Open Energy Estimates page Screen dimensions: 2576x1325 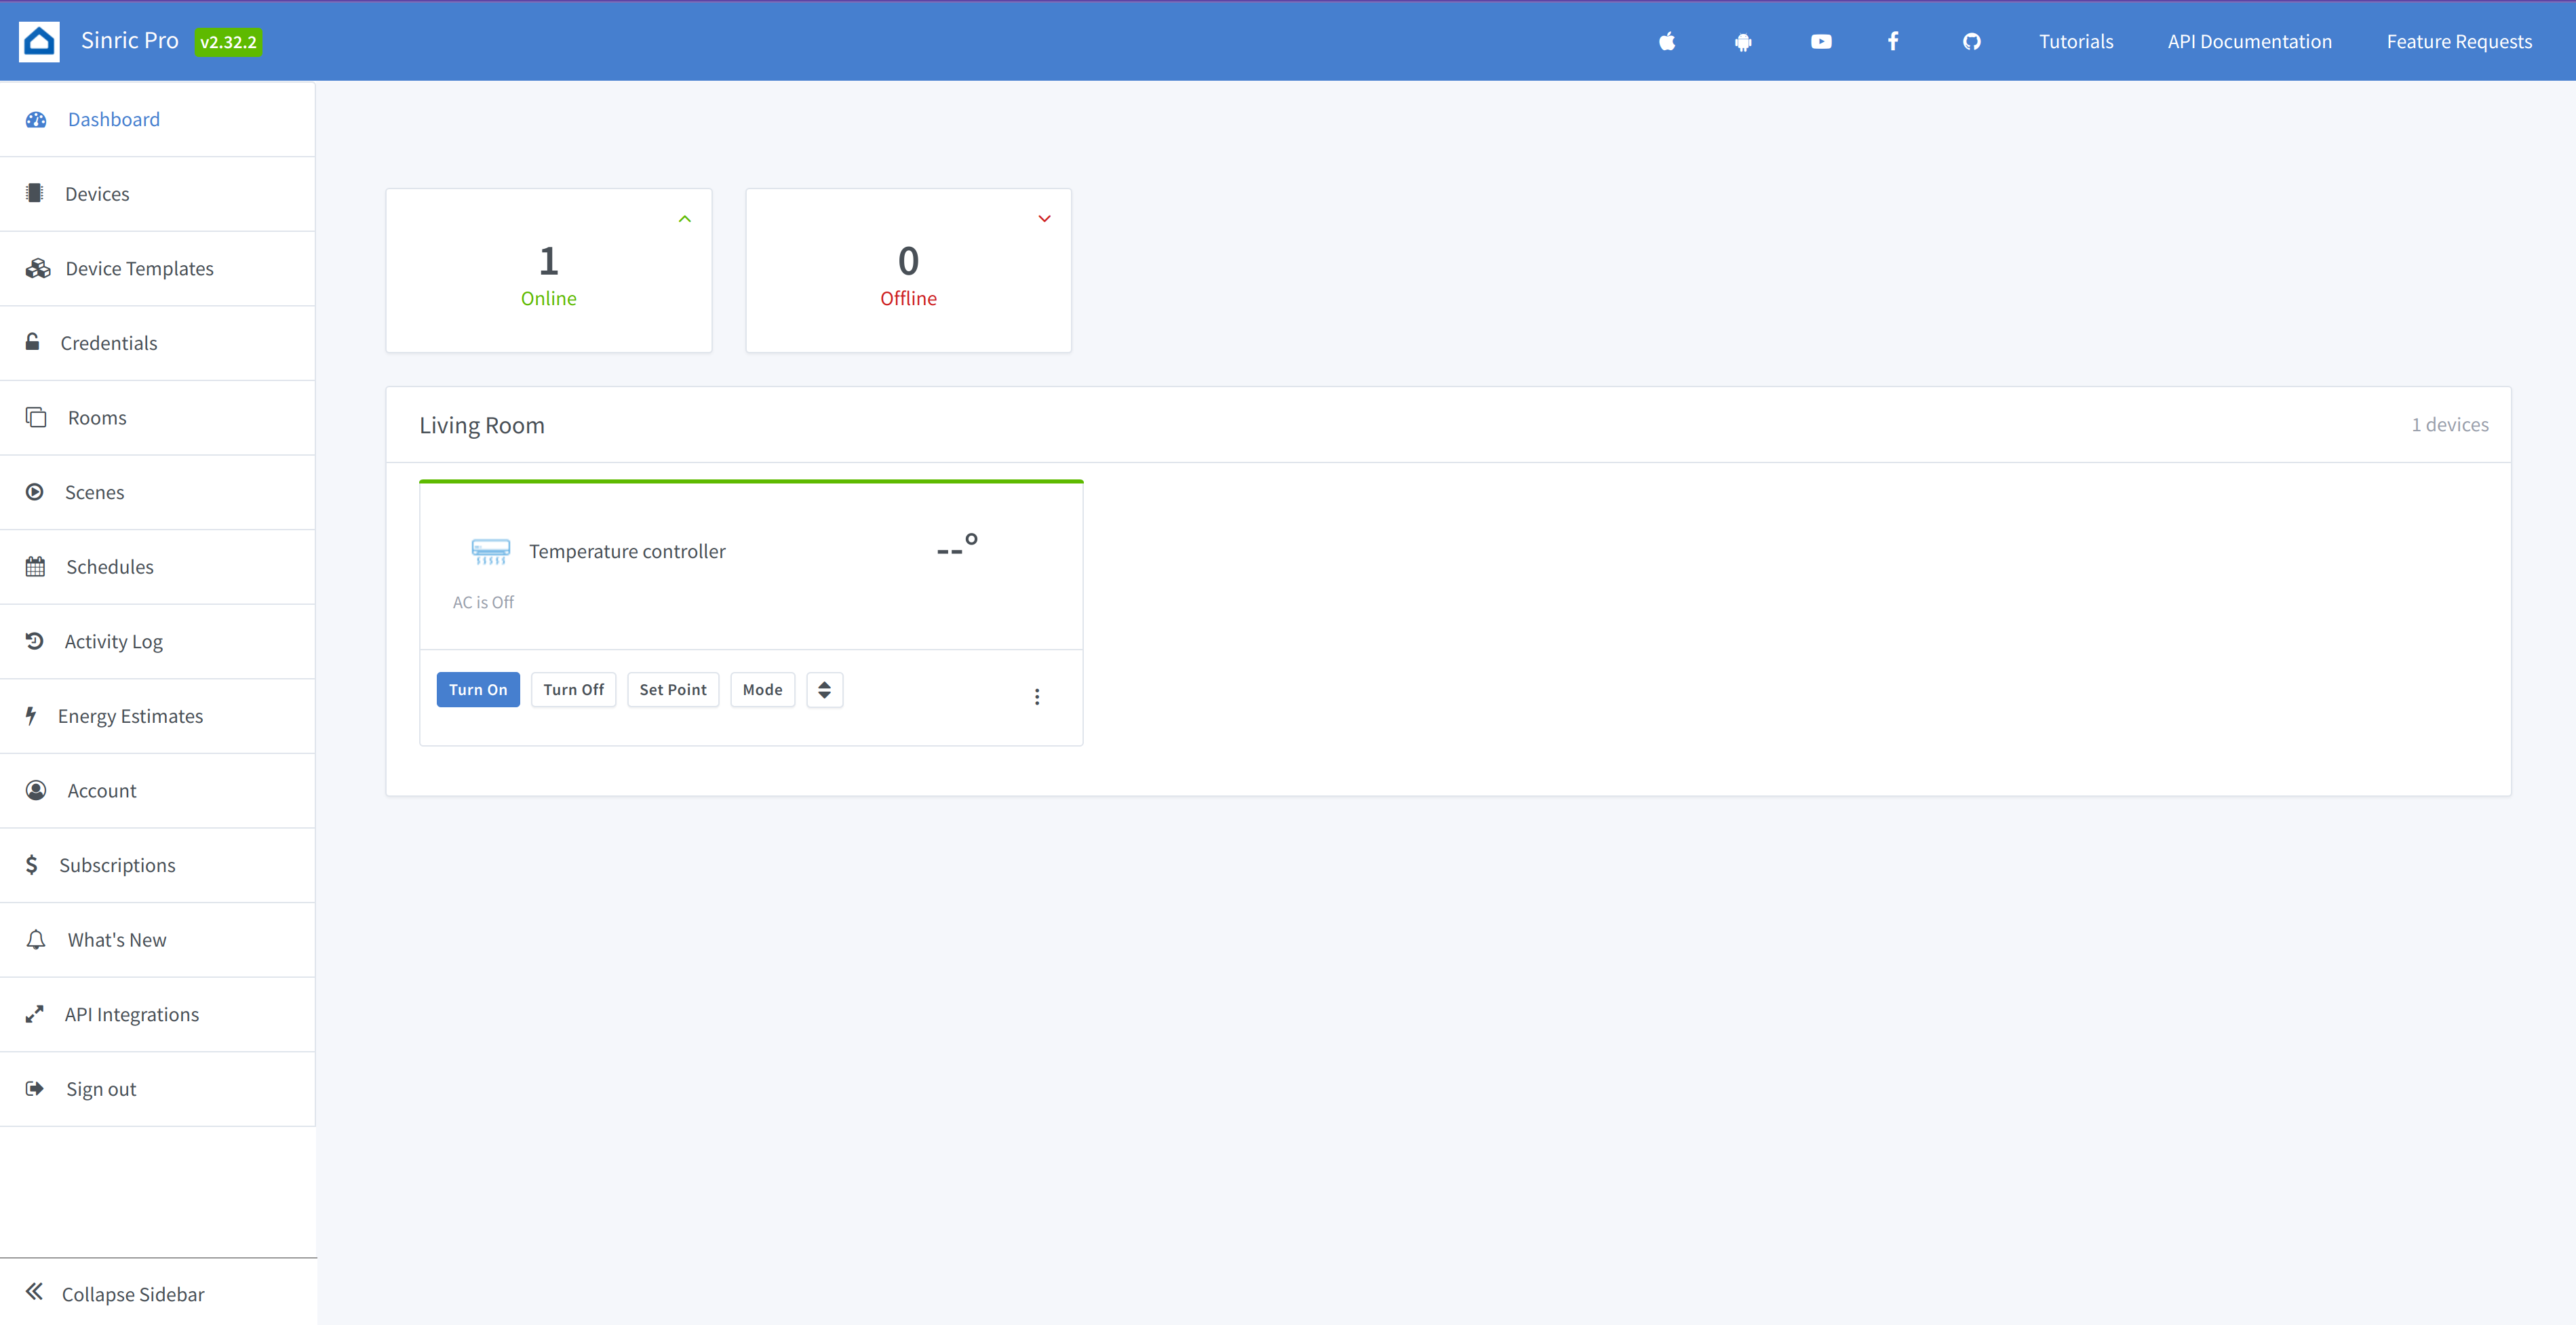(x=158, y=716)
